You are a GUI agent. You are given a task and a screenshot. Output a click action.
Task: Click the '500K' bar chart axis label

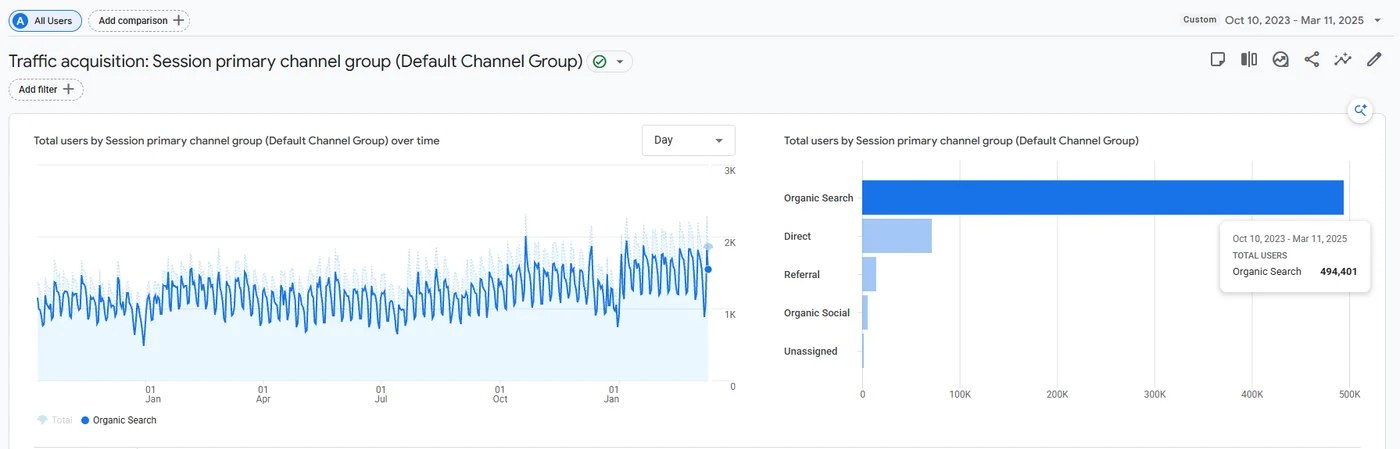point(1348,395)
